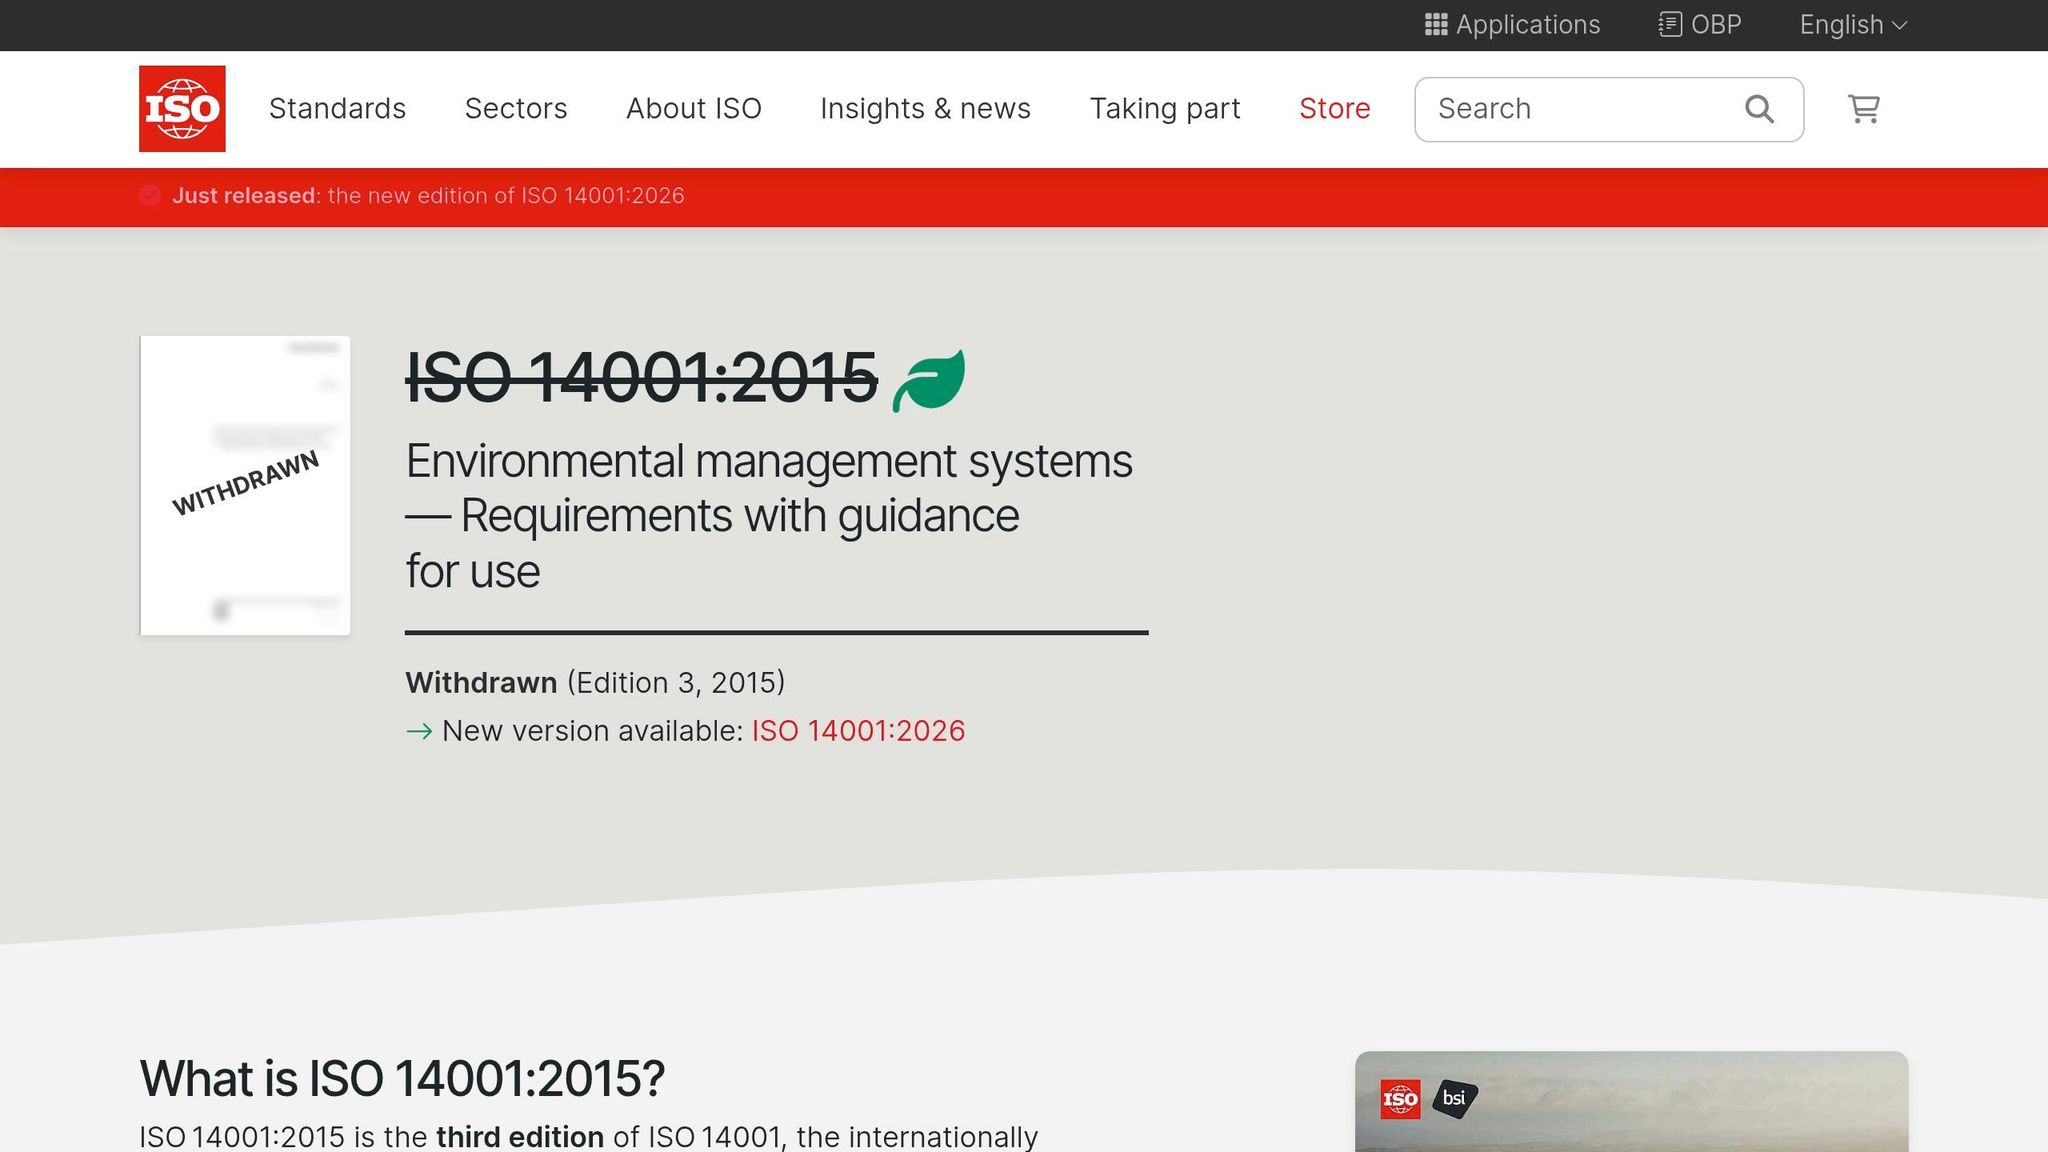Click the ISO badge on the video thumbnail
Screen dimensions: 2048x1152
pyautogui.click(x=1400, y=1097)
